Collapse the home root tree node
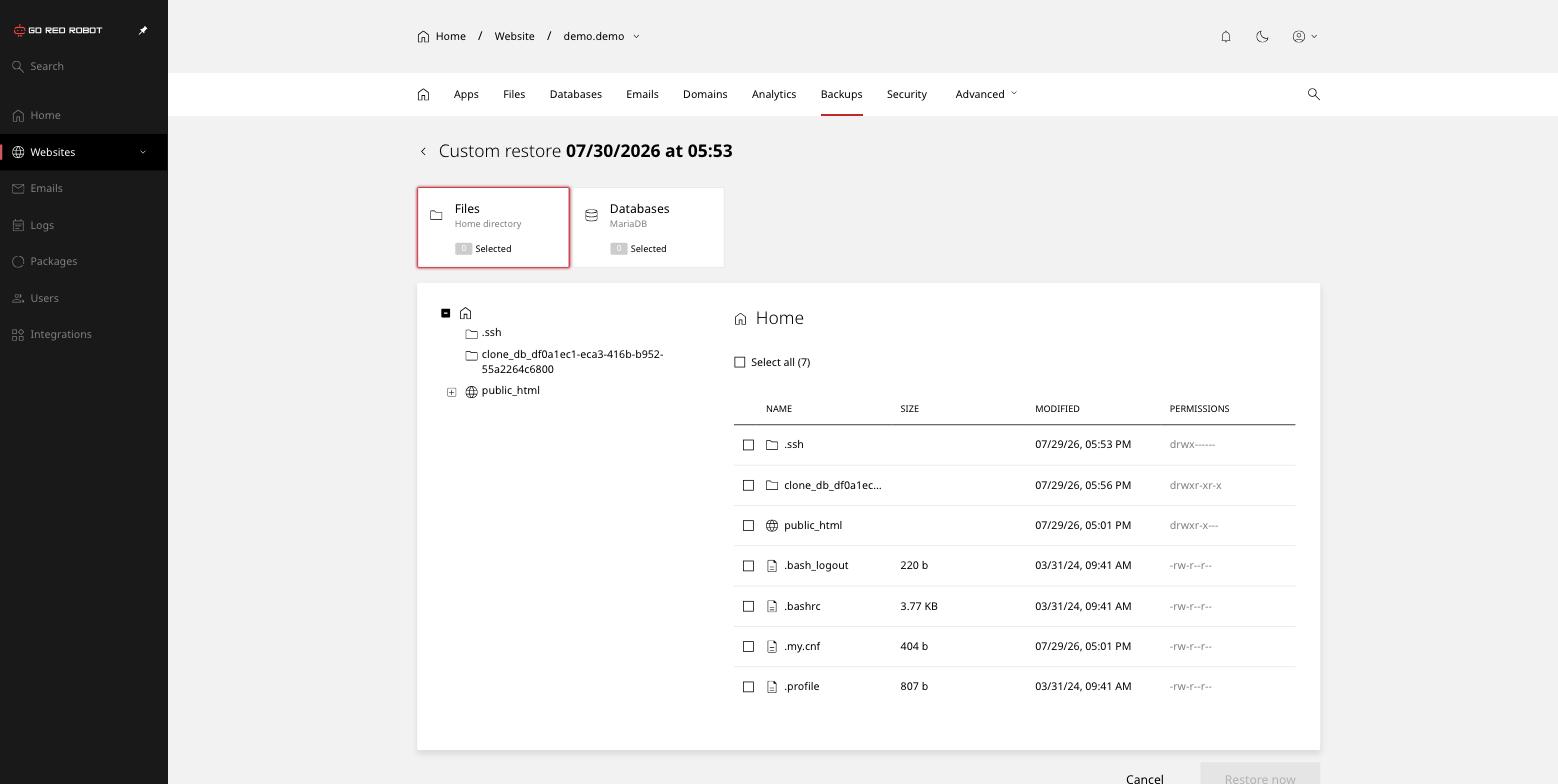The image size is (1558, 784). [x=446, y=313]
